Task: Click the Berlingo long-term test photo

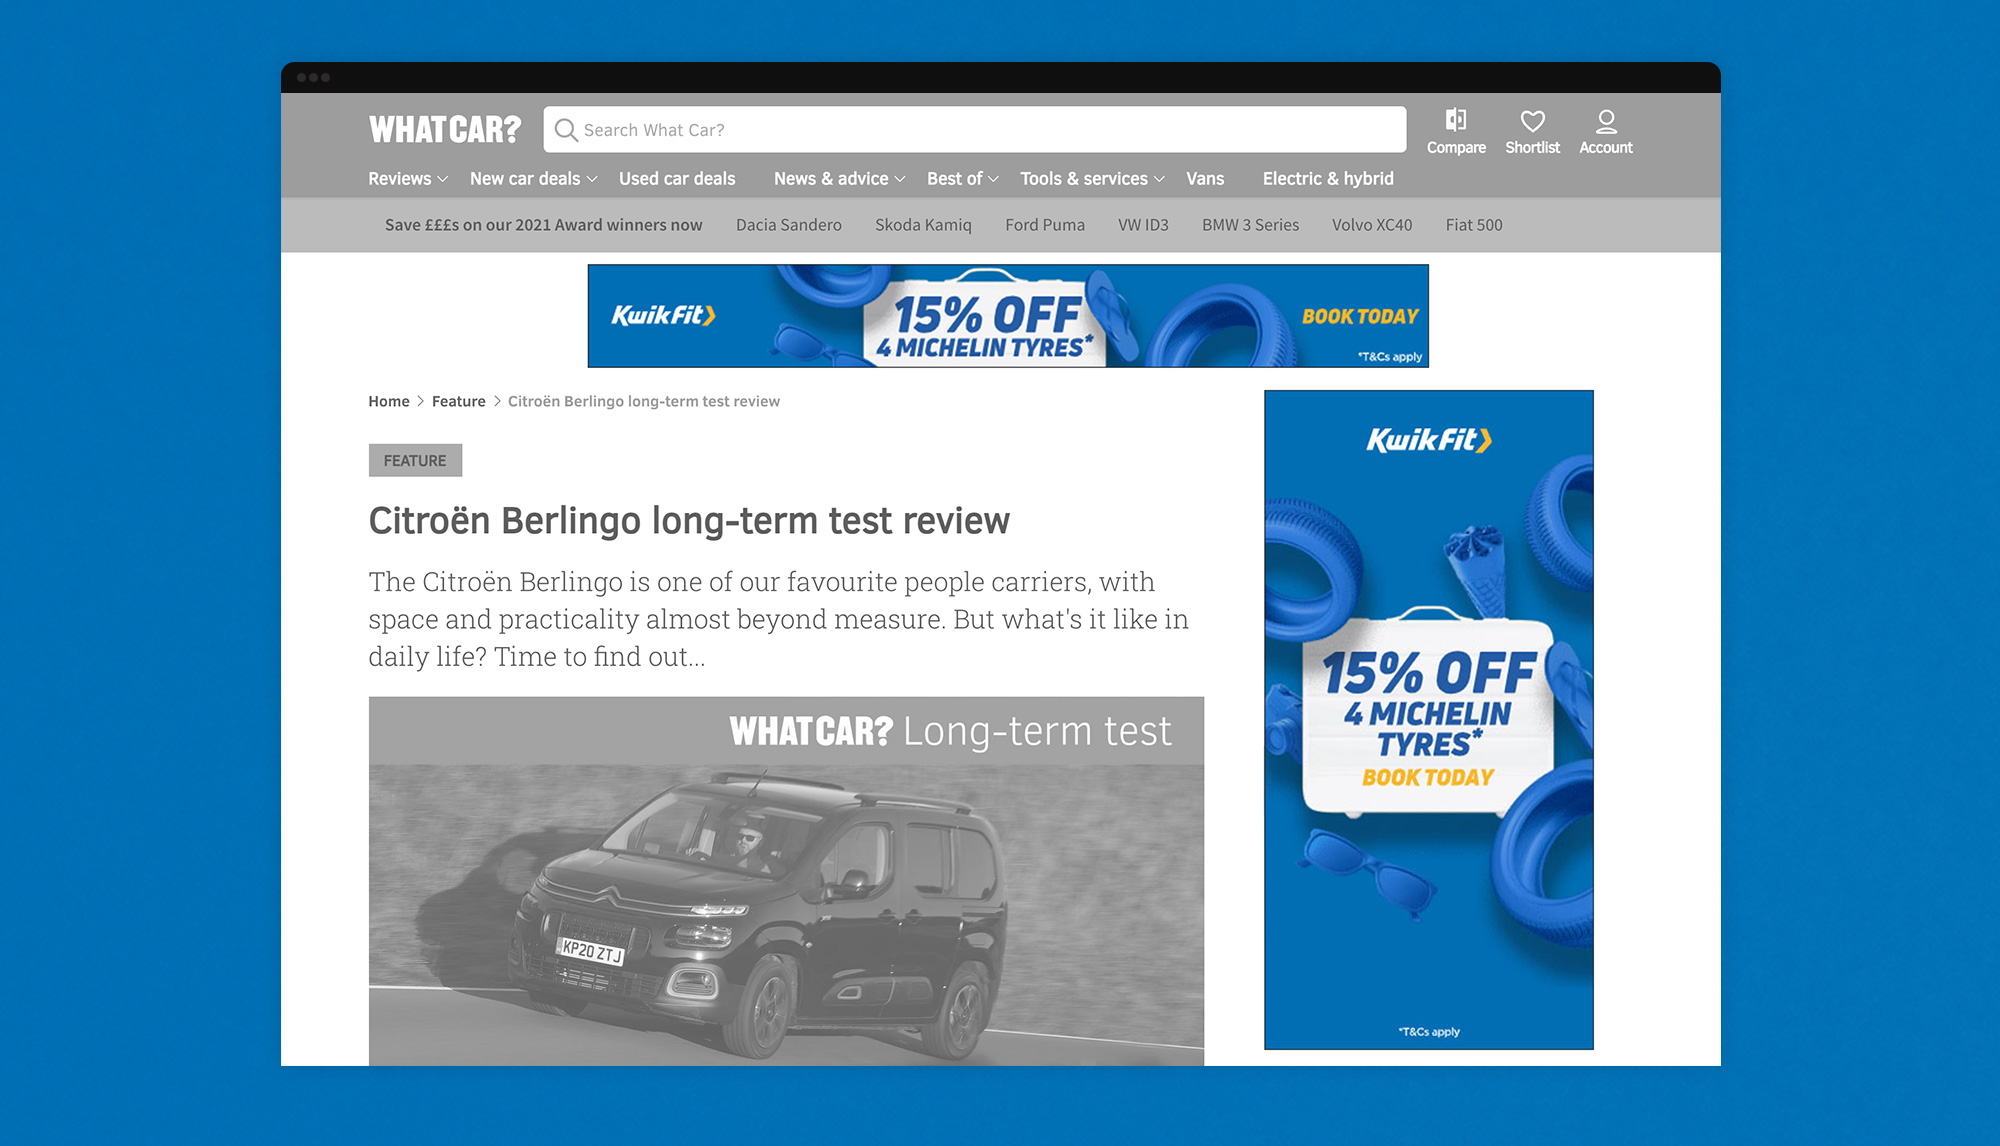Action: (x=786, y=881)
